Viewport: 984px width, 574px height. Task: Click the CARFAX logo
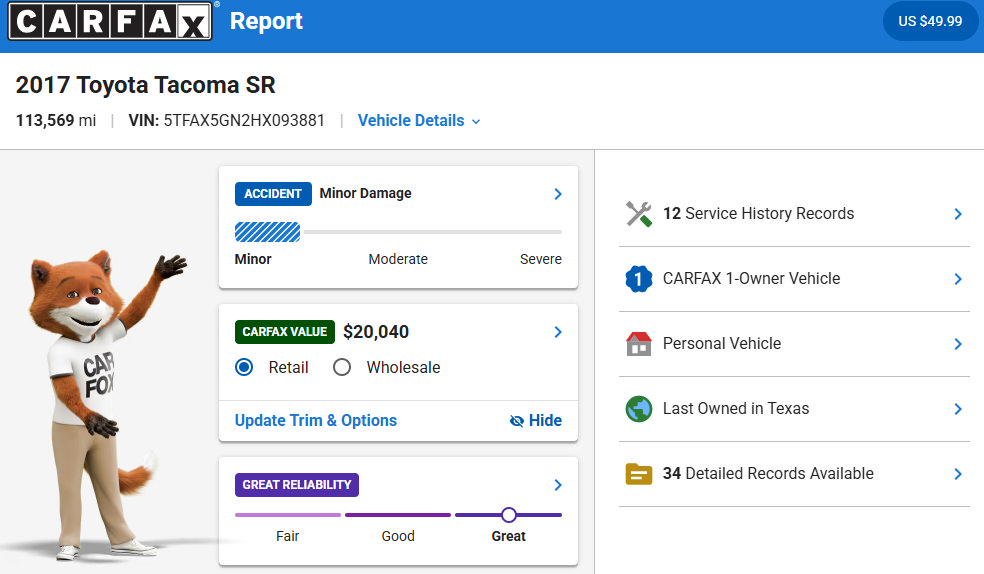110,21
